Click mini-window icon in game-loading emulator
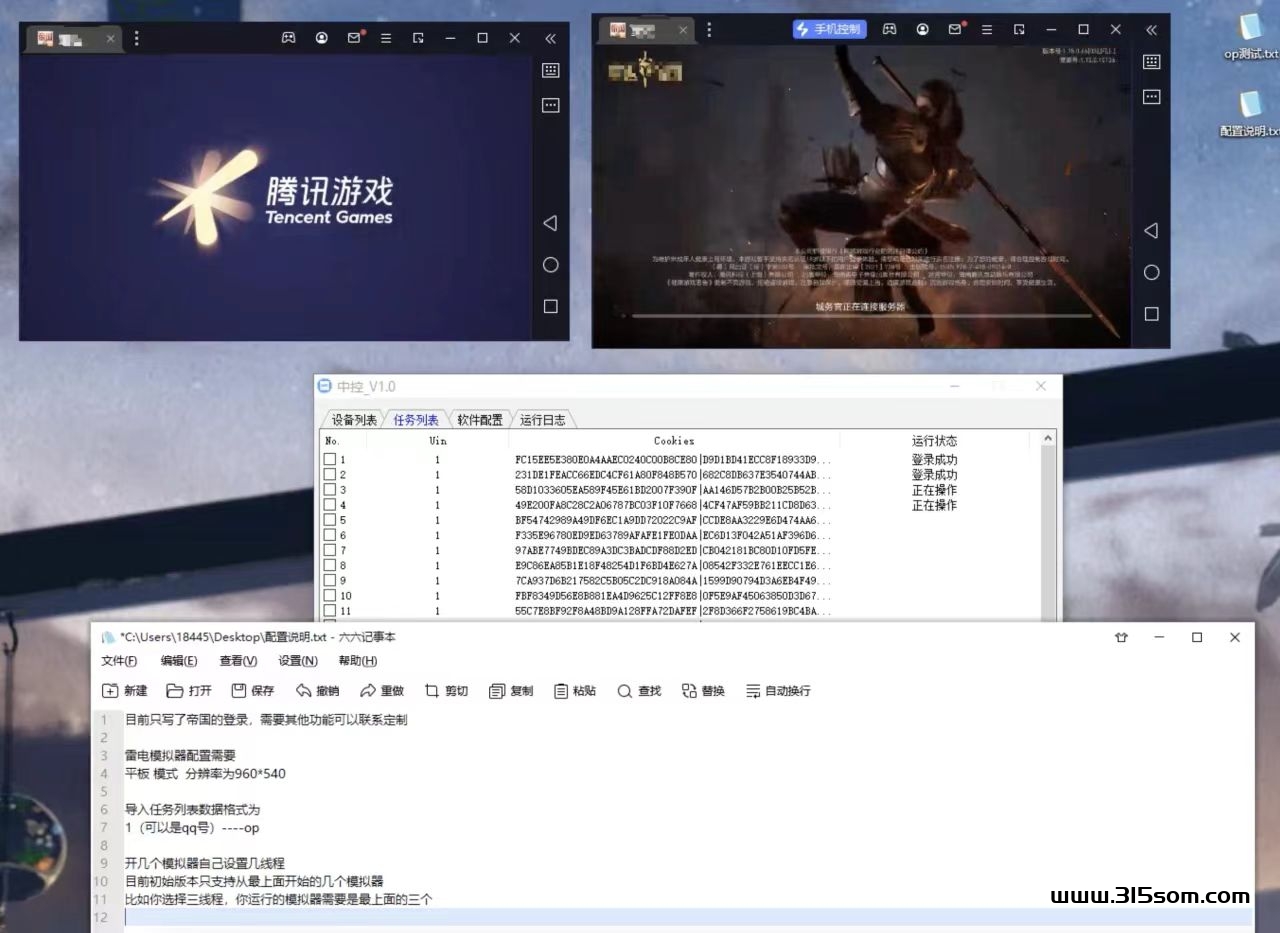 point(1019,30)
